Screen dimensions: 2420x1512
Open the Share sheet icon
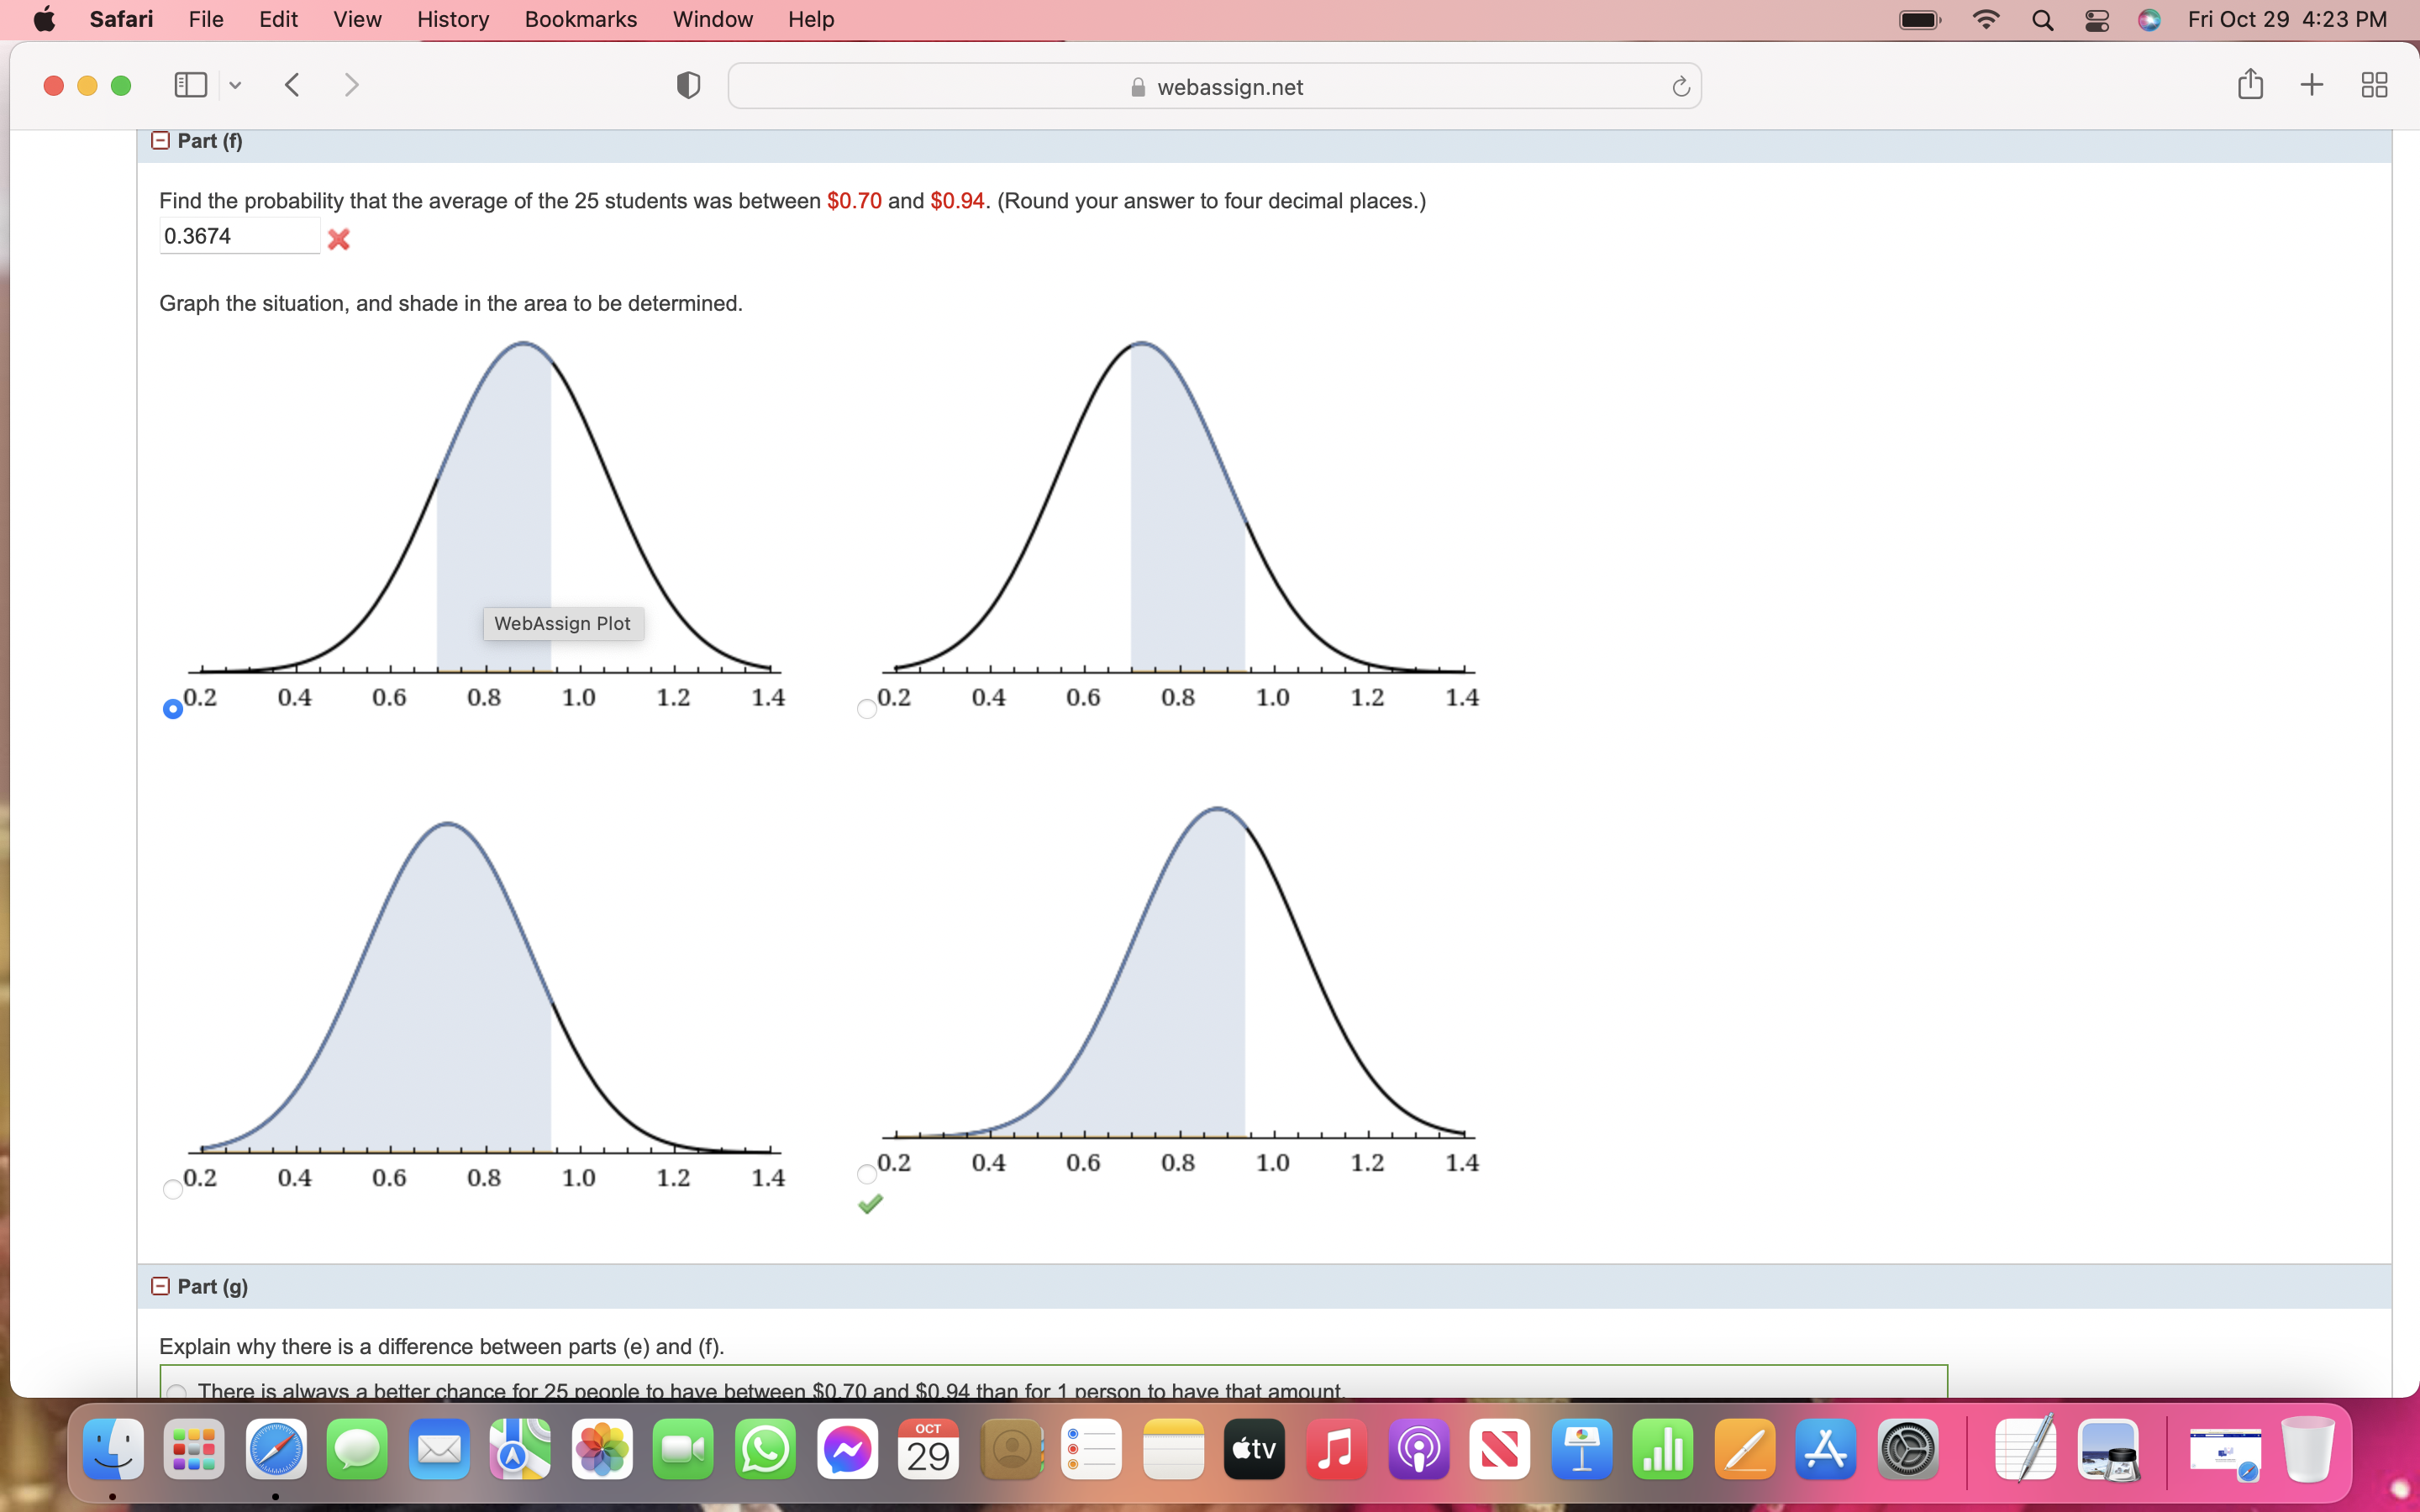[x=2250, y=85]
